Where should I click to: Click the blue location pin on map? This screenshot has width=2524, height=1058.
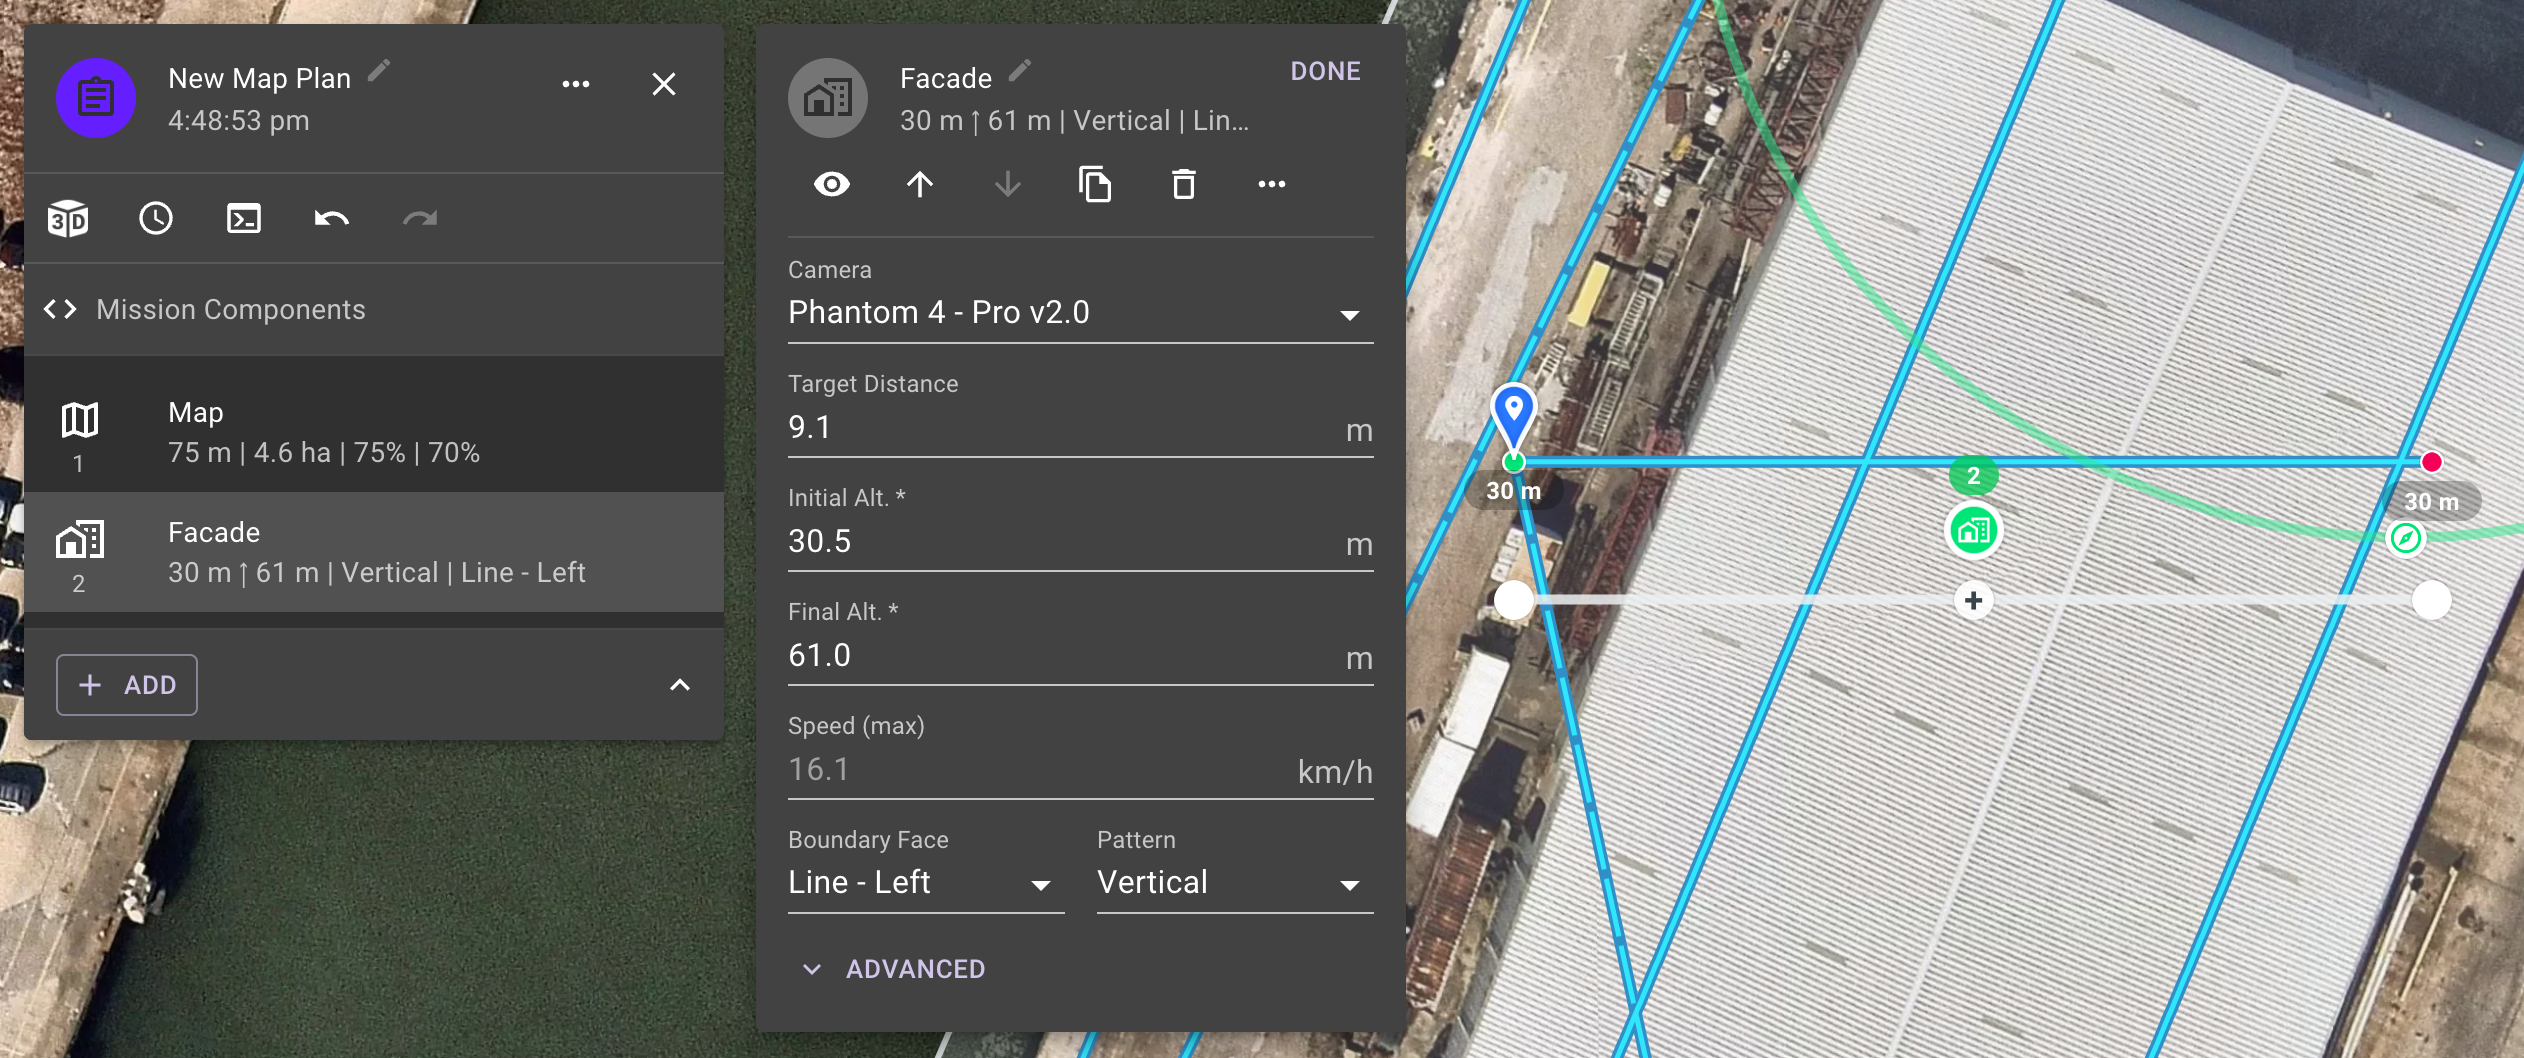click(x=1514, y=413)
